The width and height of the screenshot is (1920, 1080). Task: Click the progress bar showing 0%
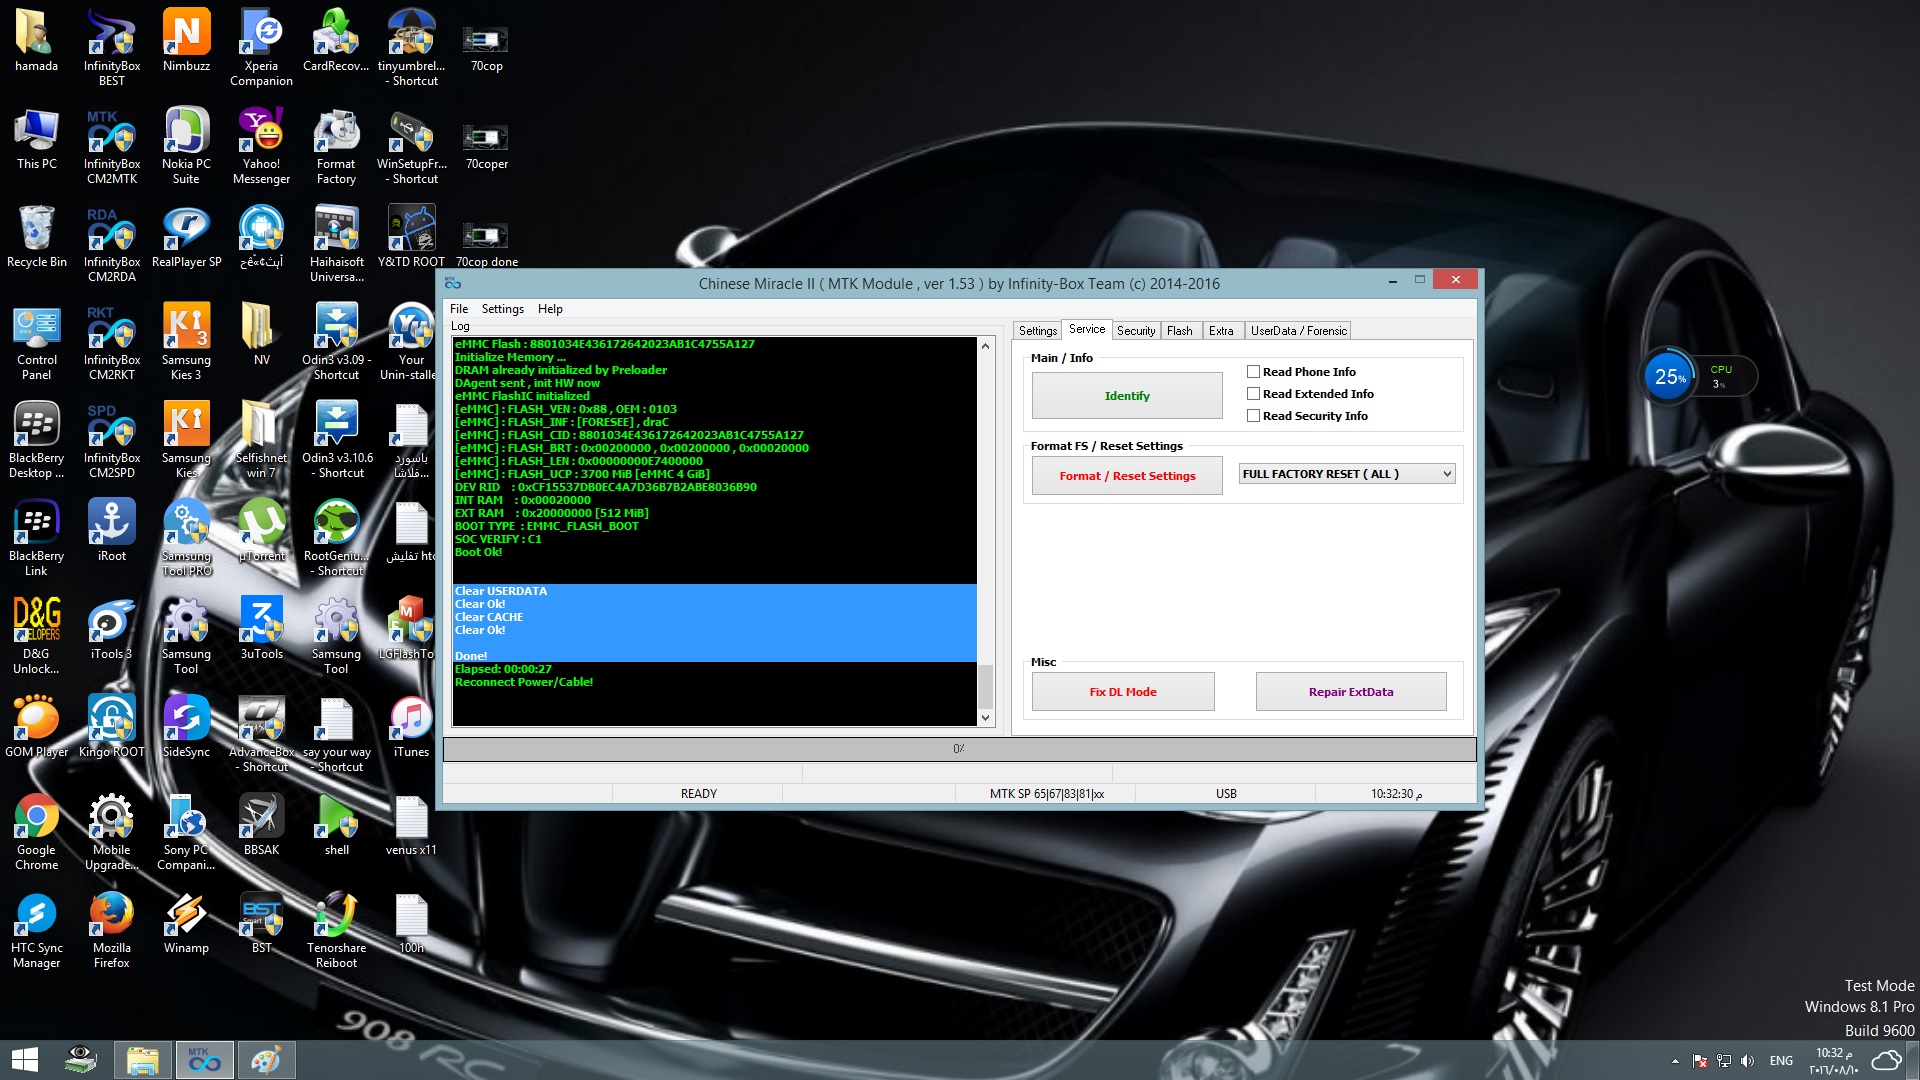959,749
